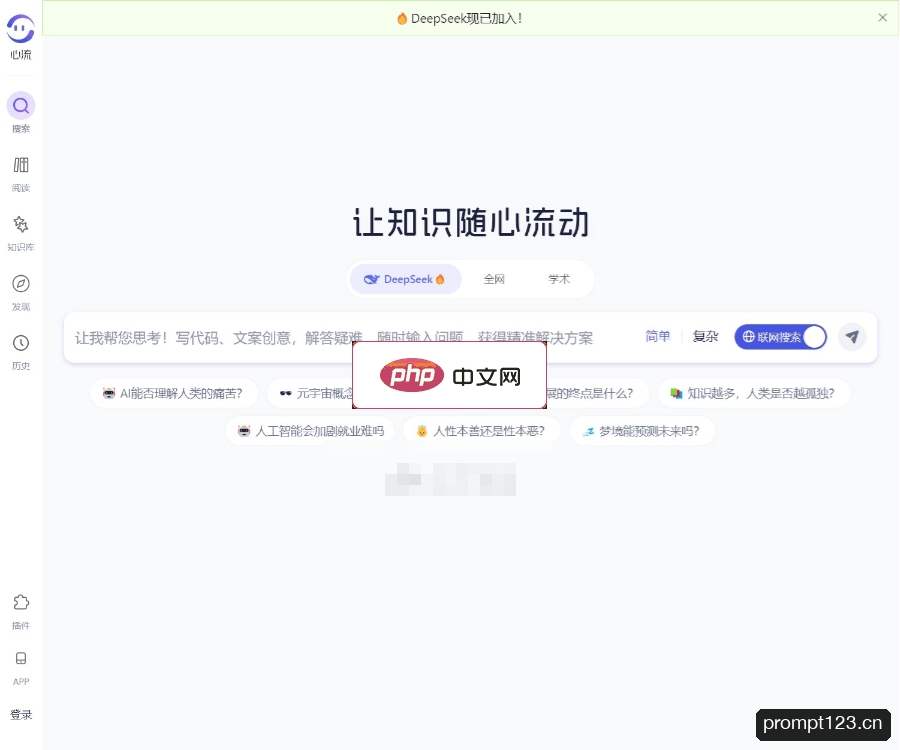Open the 知识库 knowledge base icon

click(x=21, y=224)
